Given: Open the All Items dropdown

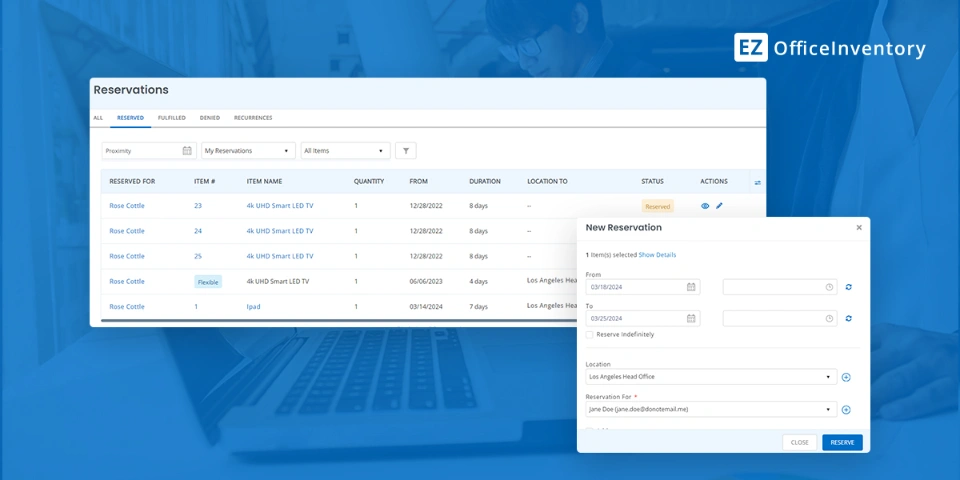Looking at the screenshot, I should click(345, 151).
